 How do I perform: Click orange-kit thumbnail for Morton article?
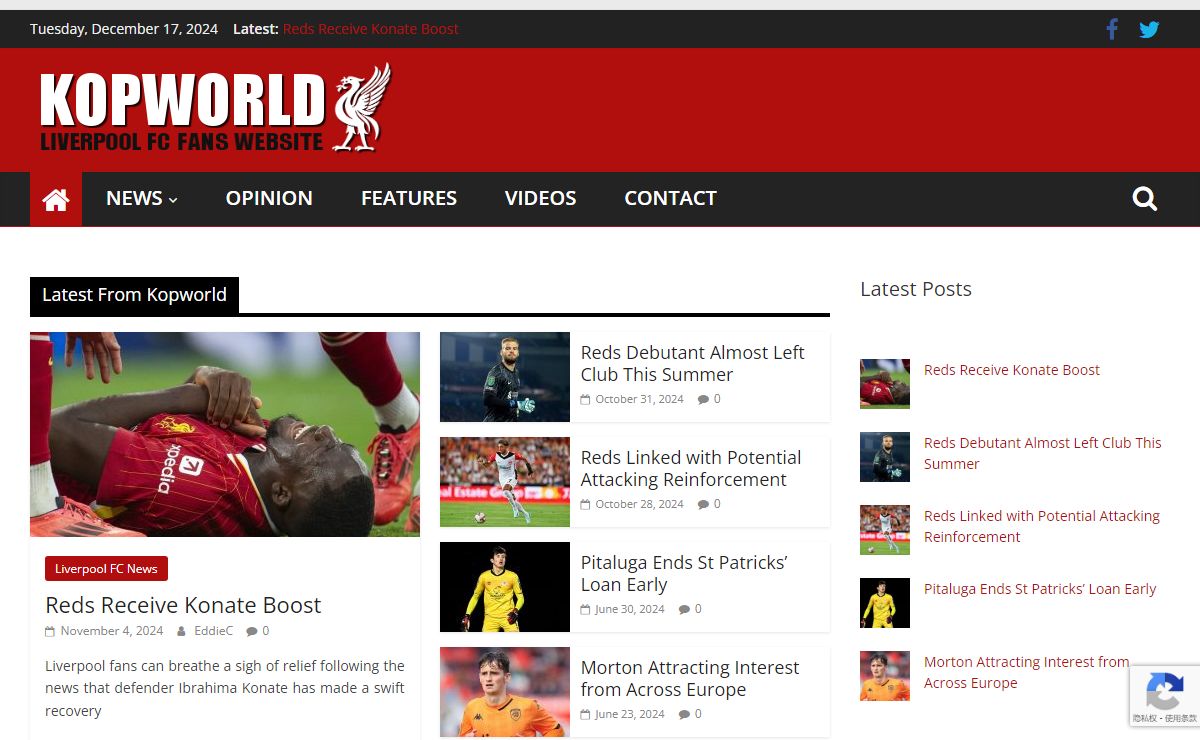point(505,692)
